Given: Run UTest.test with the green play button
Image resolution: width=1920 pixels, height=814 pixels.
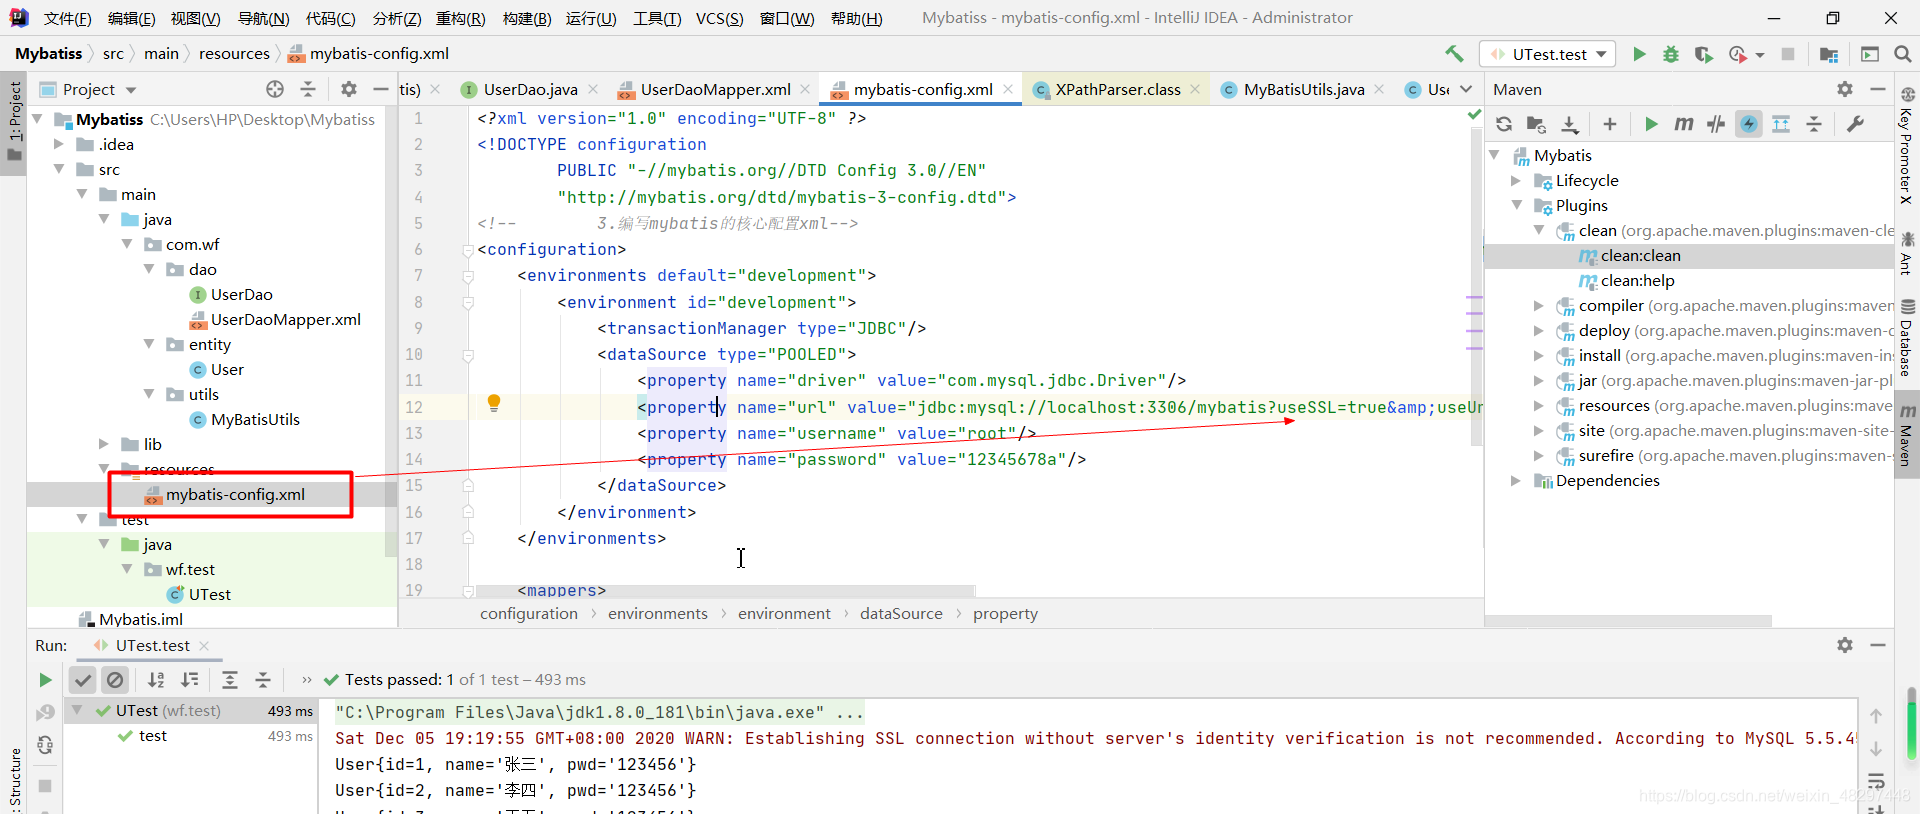Looking at the screenshot, I should click(1639, 54).
